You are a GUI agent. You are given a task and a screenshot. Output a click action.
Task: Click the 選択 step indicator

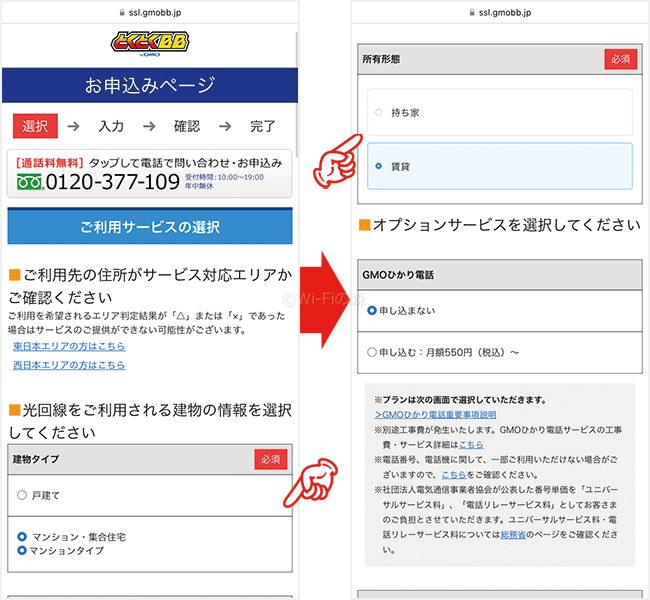35,126
